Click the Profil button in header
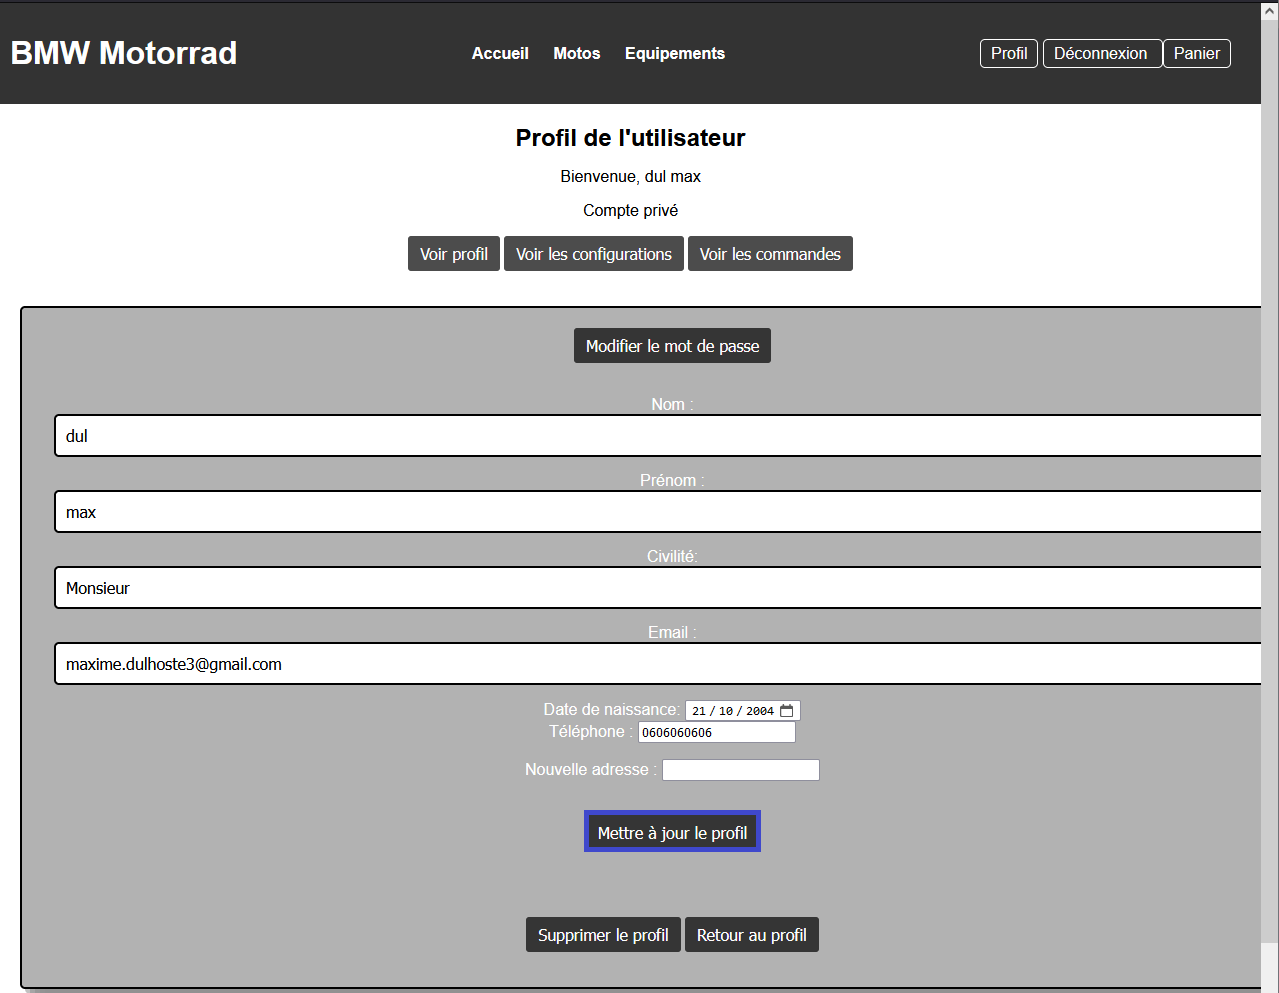Viewport: 1279px width, 993px height. [x=1009, y=54]
